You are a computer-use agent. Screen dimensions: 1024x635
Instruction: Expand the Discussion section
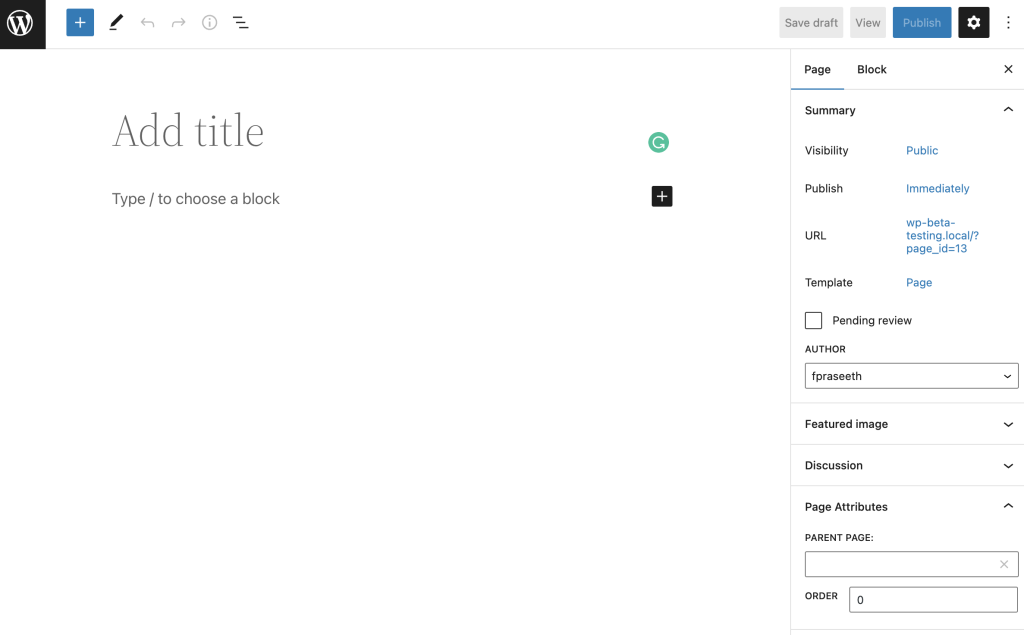tap(906, 465)
